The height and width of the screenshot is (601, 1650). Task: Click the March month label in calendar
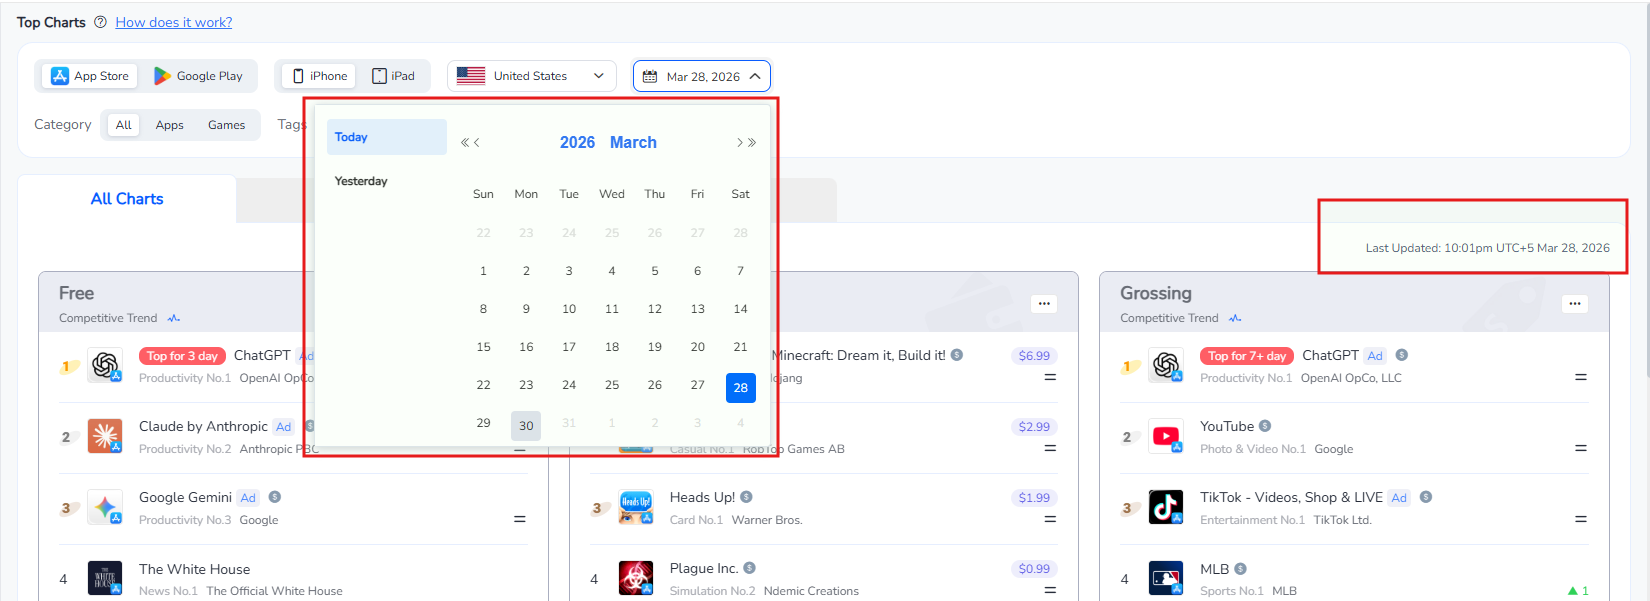633,143
